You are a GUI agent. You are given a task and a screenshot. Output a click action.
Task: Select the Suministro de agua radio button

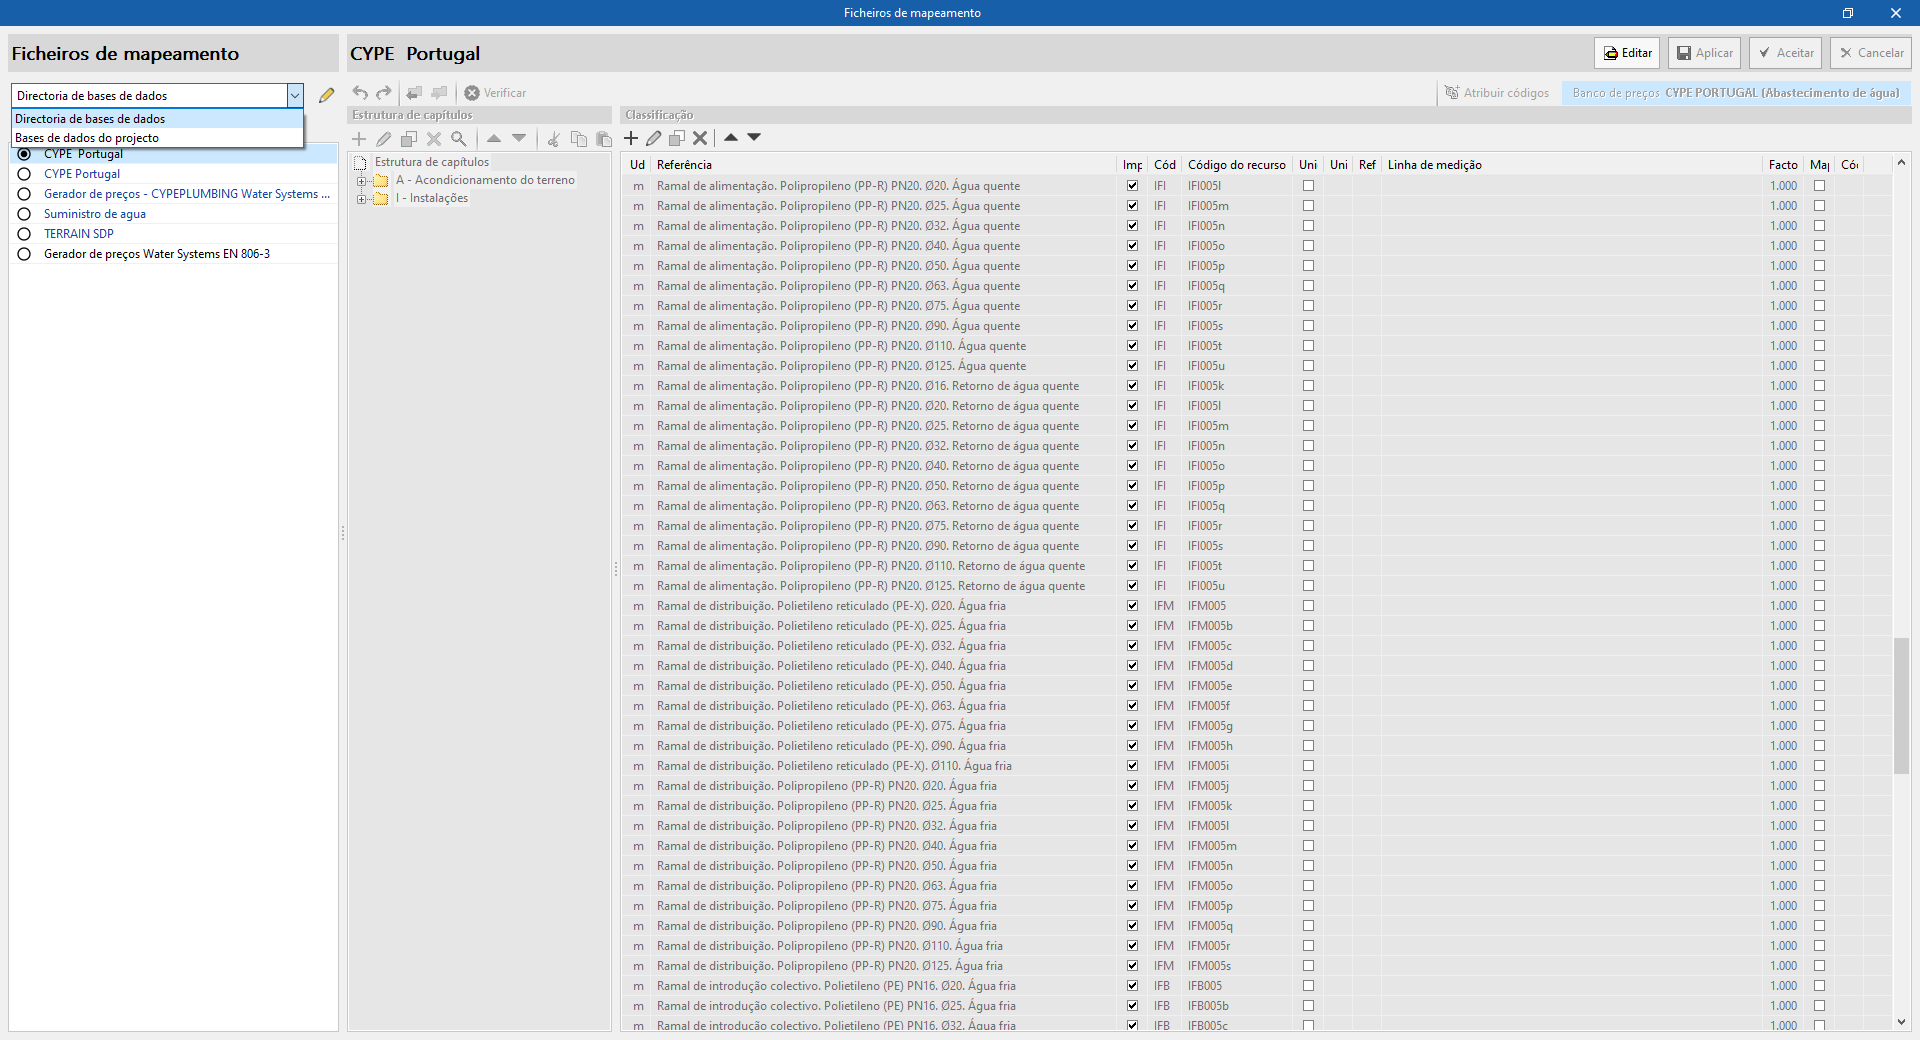point(24,214)
